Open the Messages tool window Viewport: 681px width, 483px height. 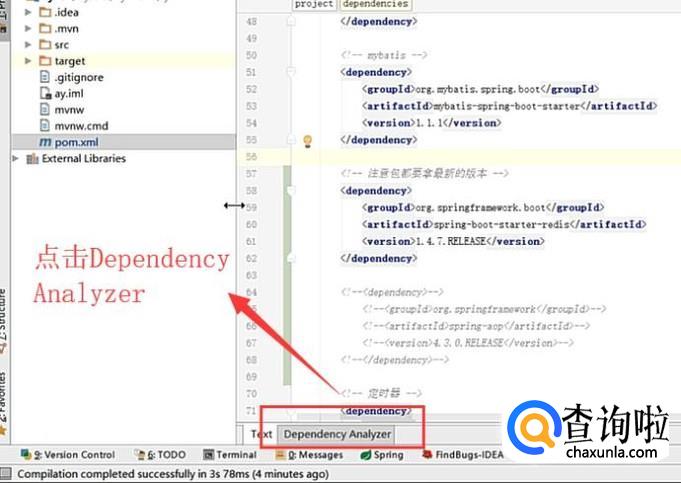[314, 455]
